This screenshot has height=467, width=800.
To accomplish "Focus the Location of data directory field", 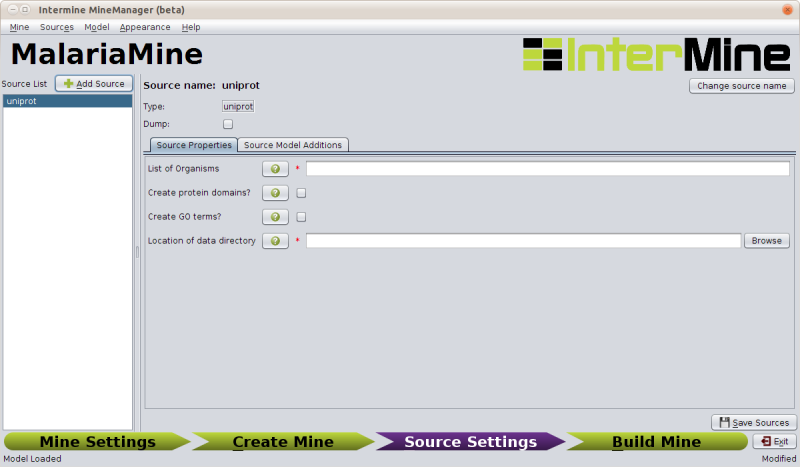I will click(523, 241).
